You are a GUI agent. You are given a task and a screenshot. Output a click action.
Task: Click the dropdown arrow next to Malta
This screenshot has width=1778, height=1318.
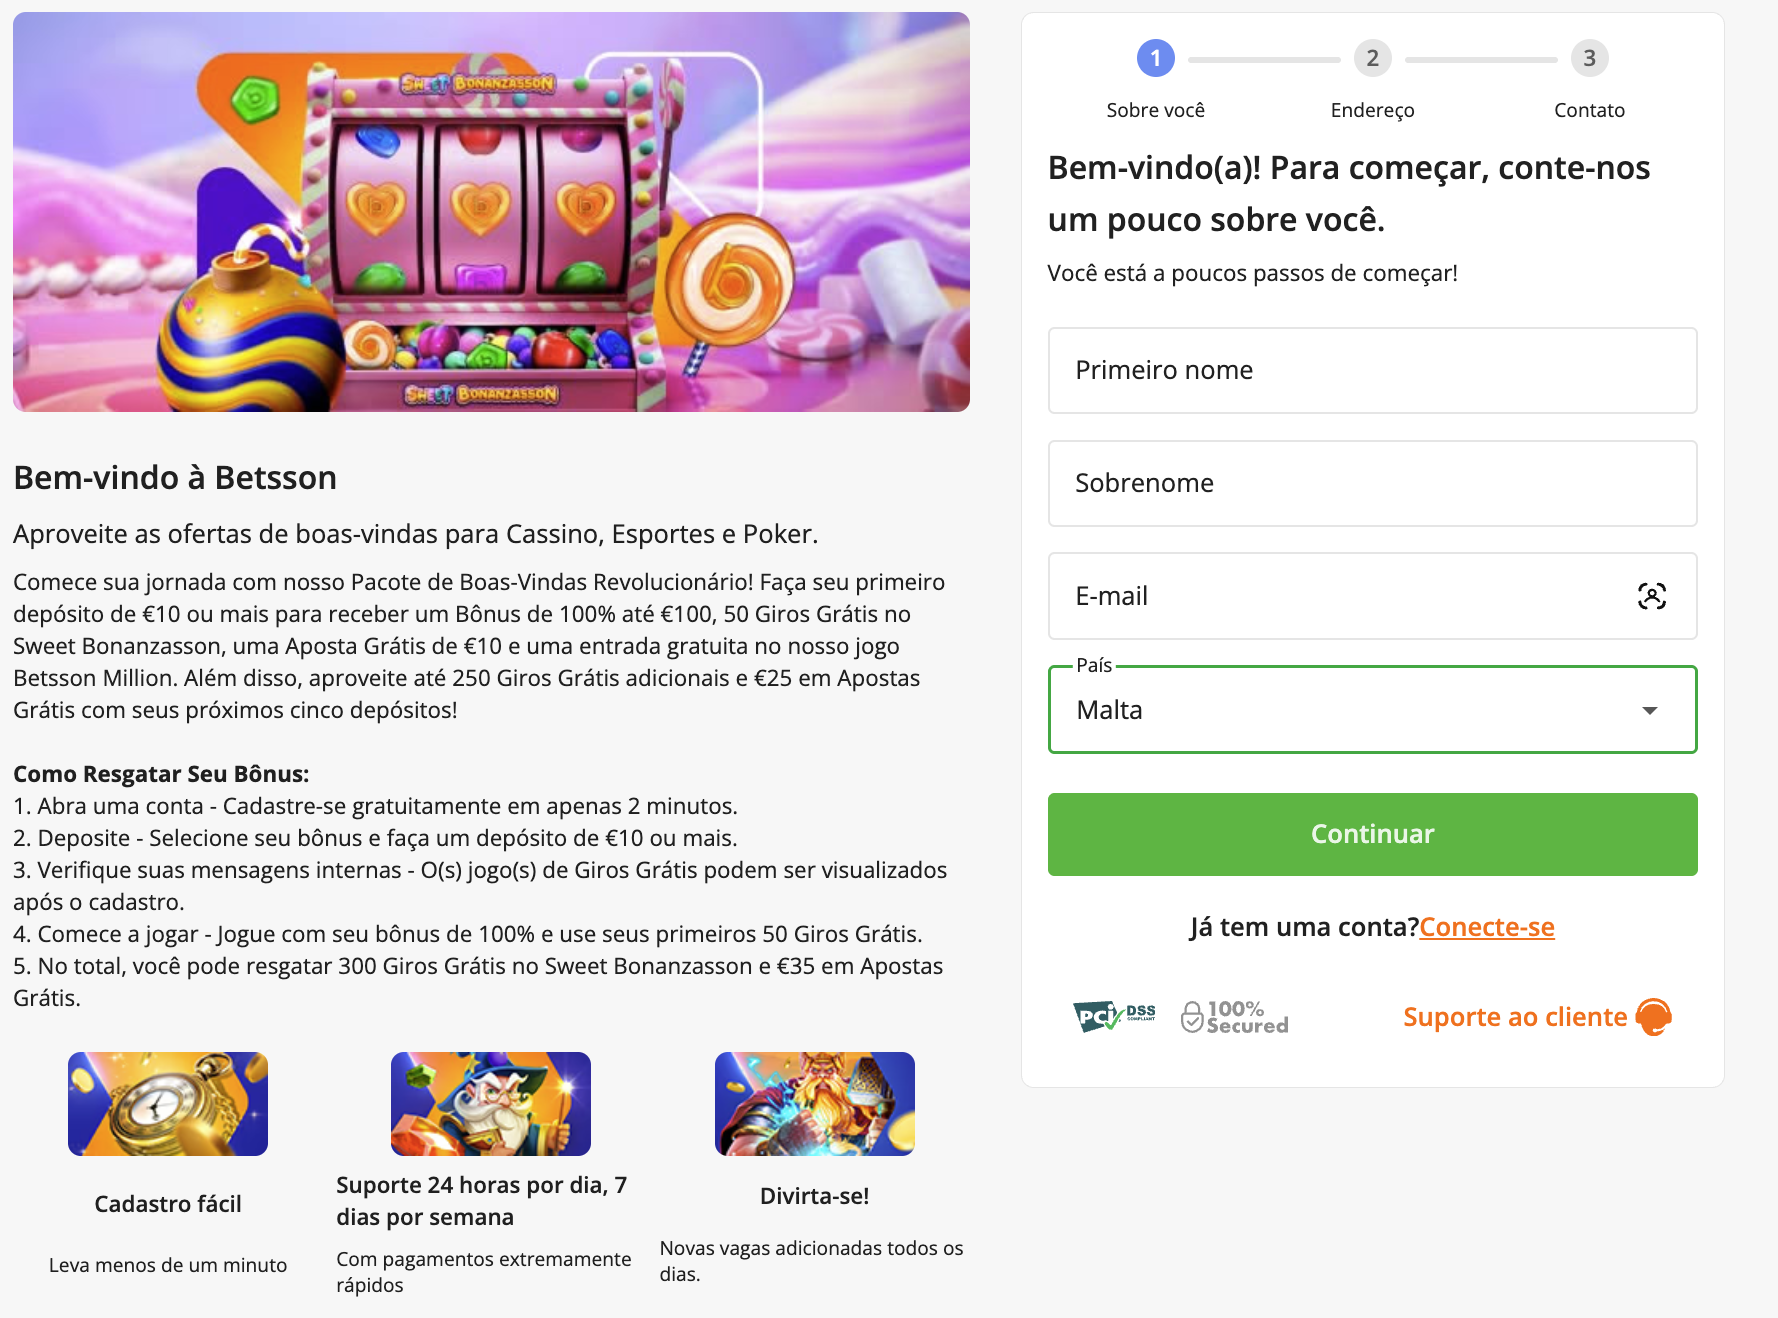(1650, 710)
